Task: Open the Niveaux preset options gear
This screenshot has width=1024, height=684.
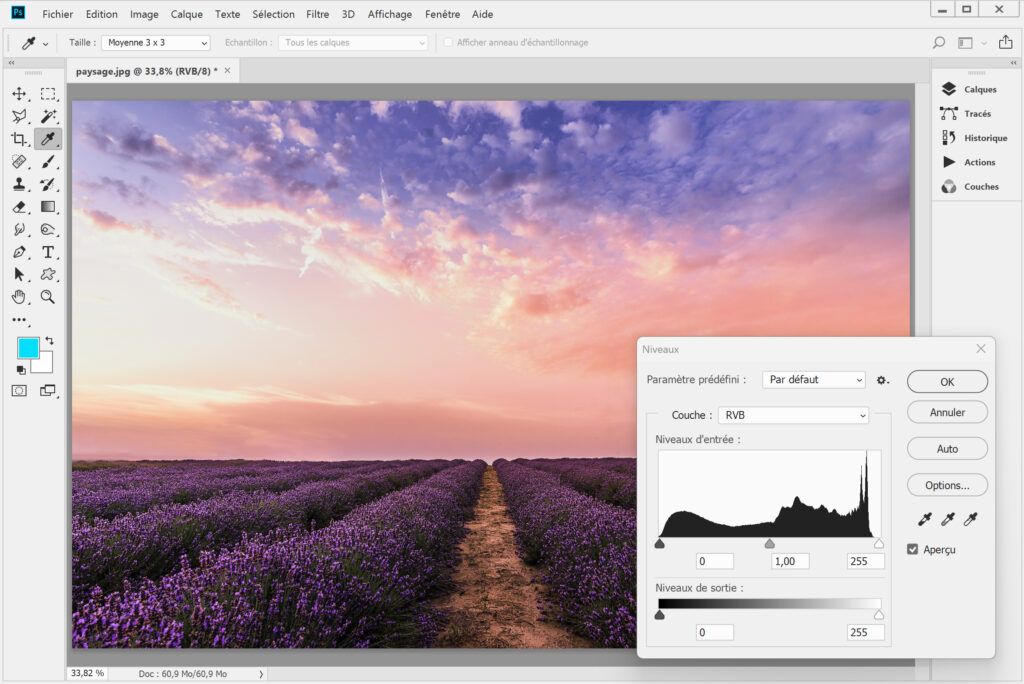Action: [882, 380]
